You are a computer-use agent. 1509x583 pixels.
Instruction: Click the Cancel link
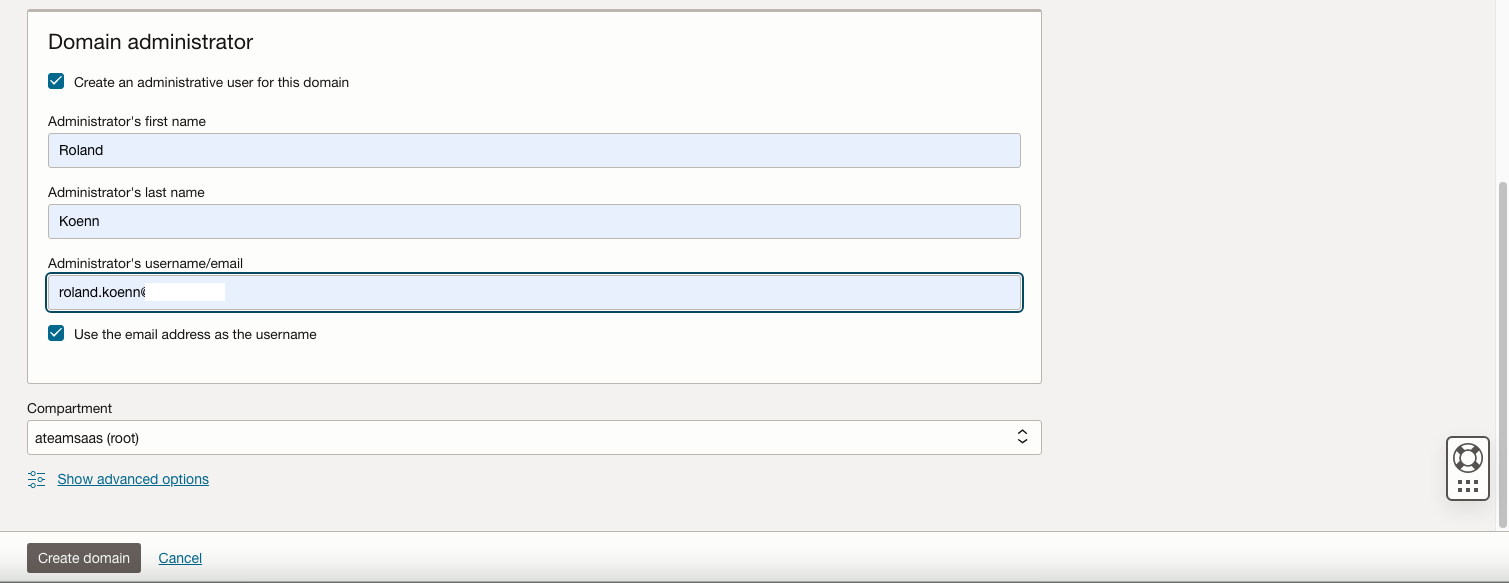180,557
